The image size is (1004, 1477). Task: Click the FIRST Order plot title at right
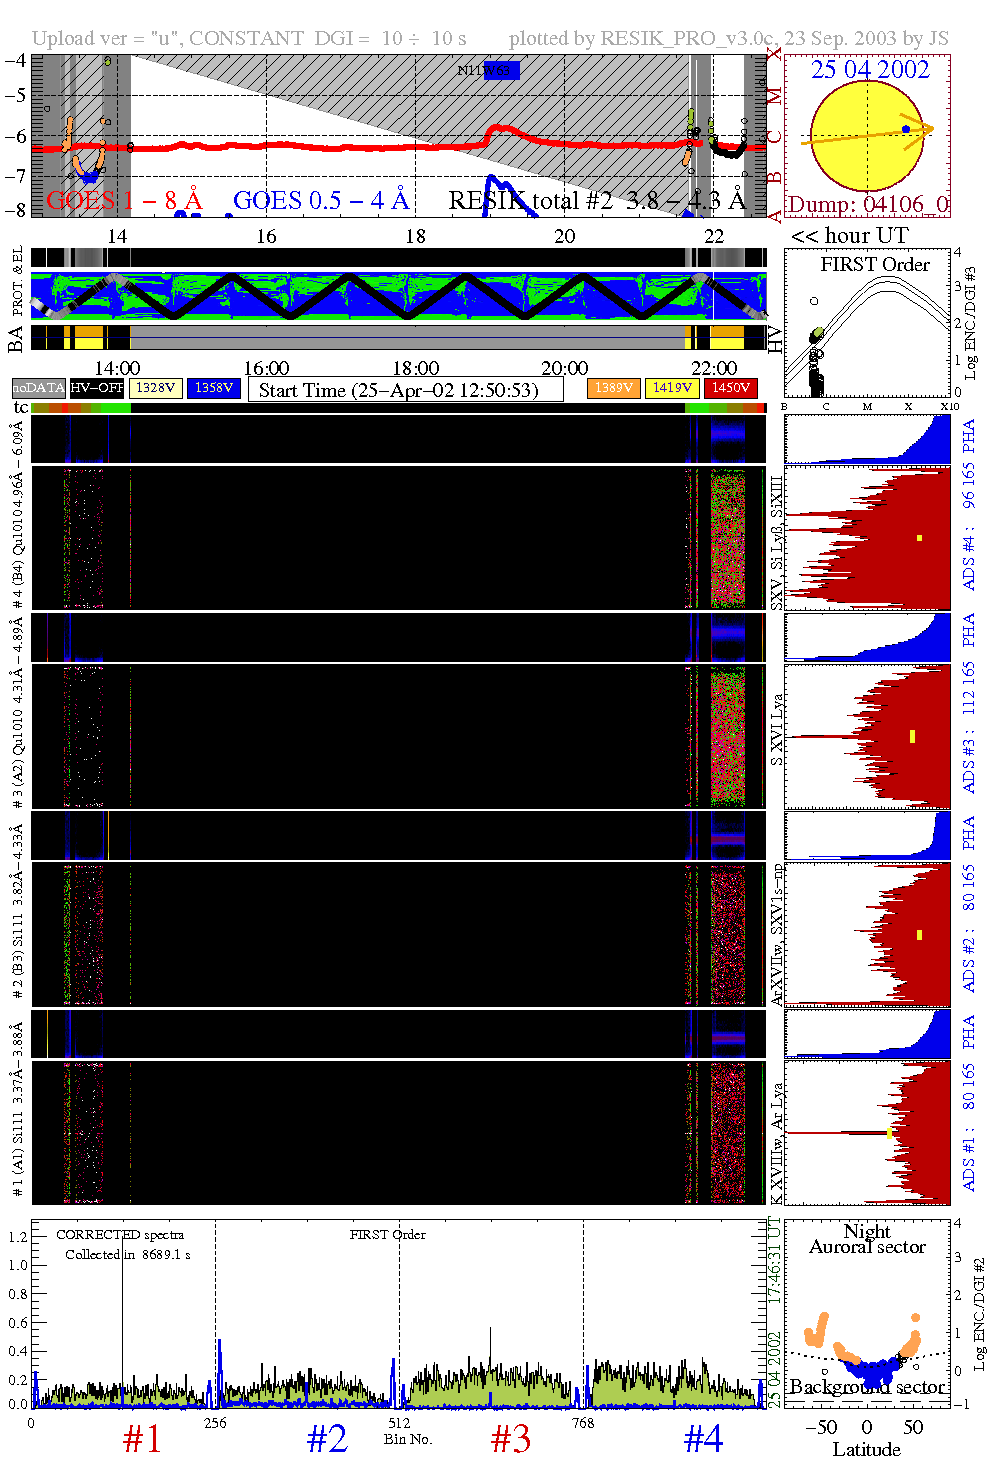click(x=875, y=265)
